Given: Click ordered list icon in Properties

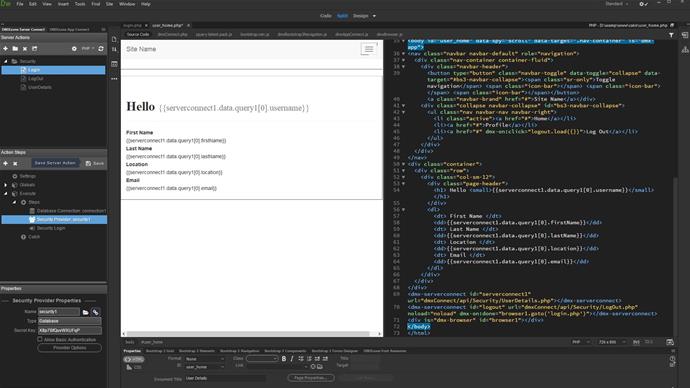Looking at the screenshot, I should (309, 359).
